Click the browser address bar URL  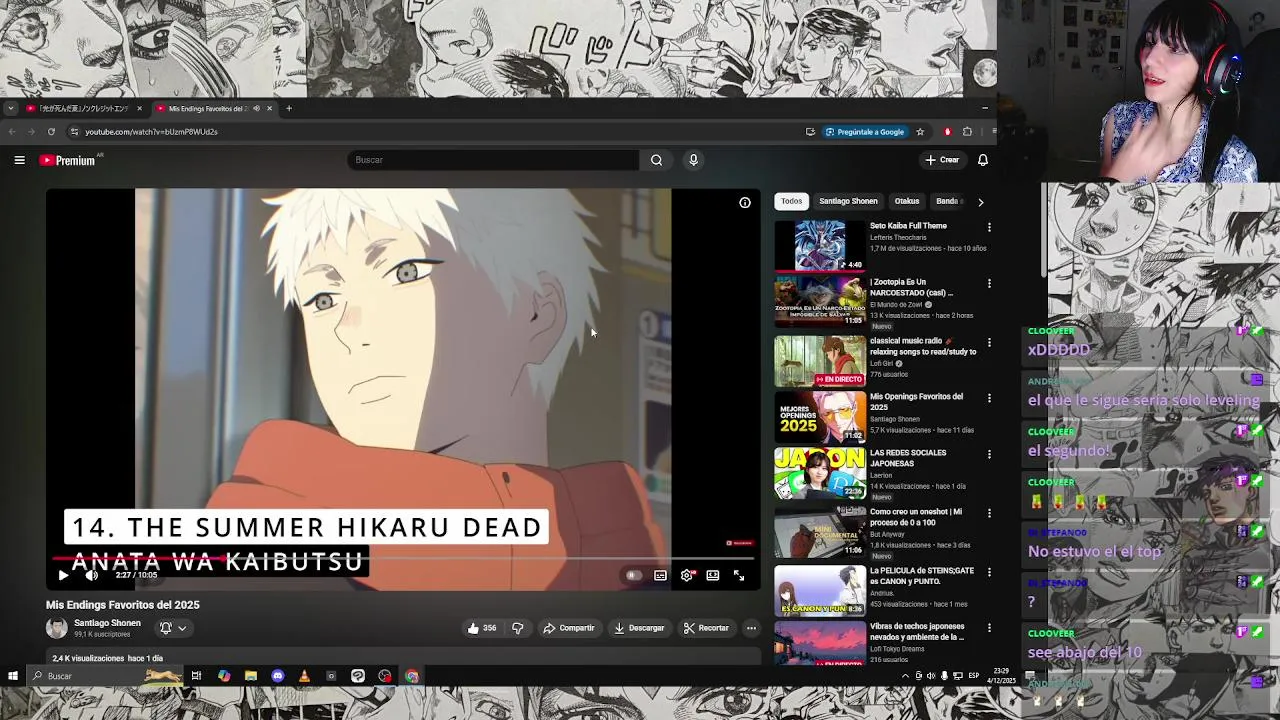coord(151,132)
